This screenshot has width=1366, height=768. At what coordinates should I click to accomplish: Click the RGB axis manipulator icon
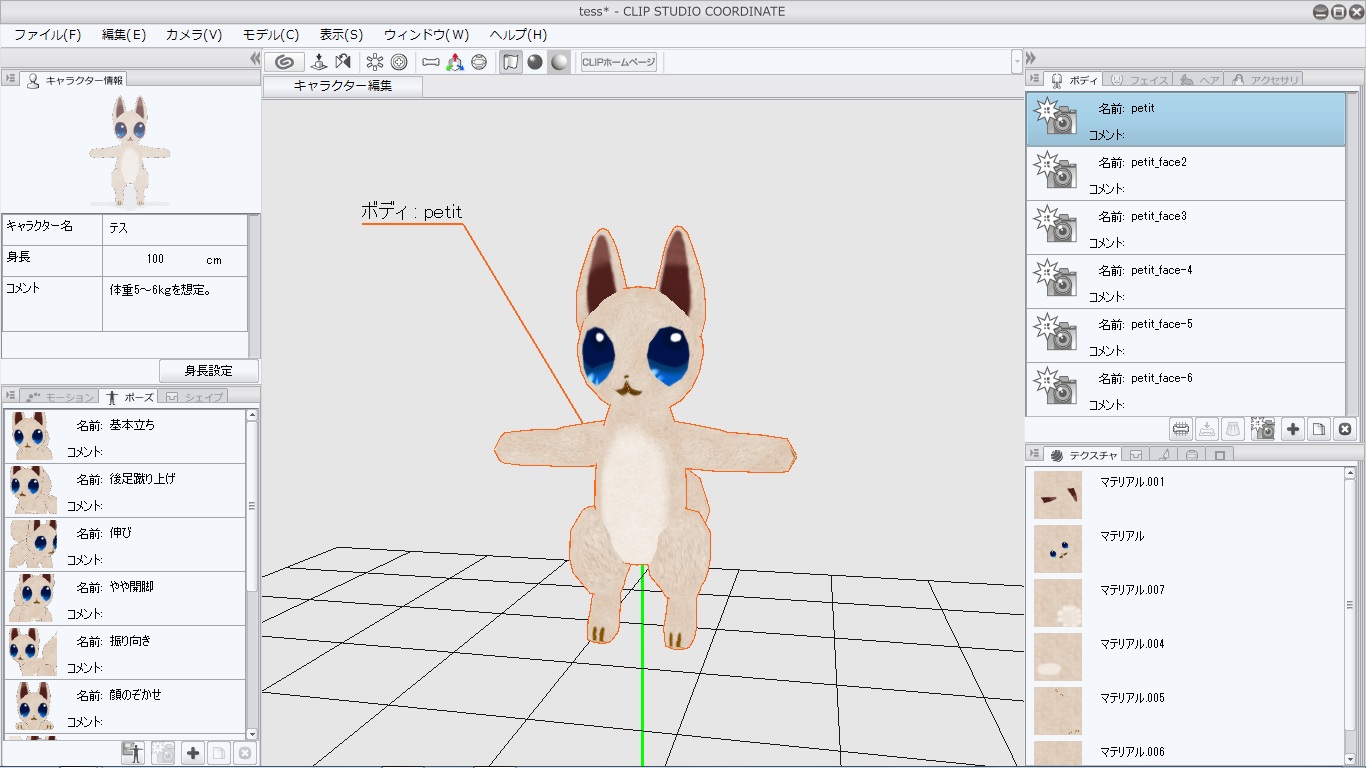click(x=455, y=62)
